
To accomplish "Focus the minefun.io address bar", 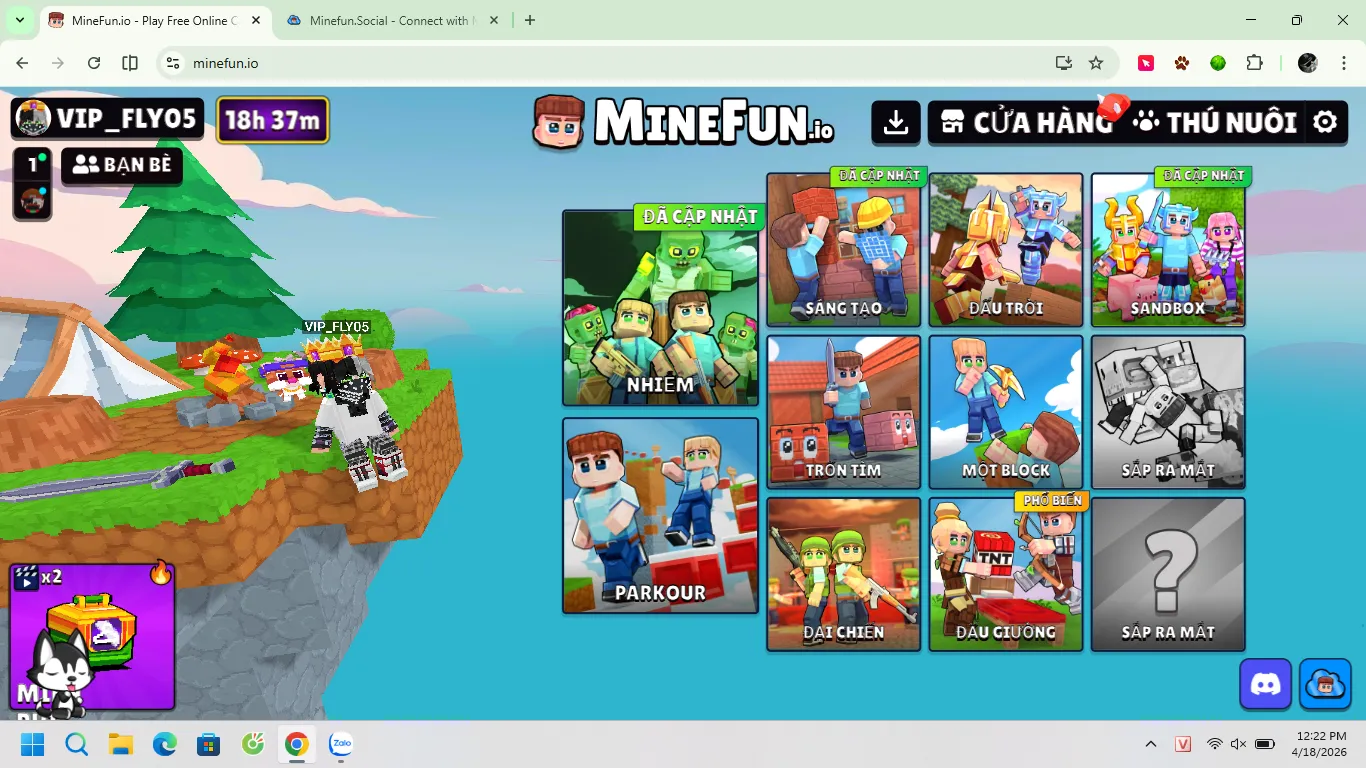I will point(636,63).
